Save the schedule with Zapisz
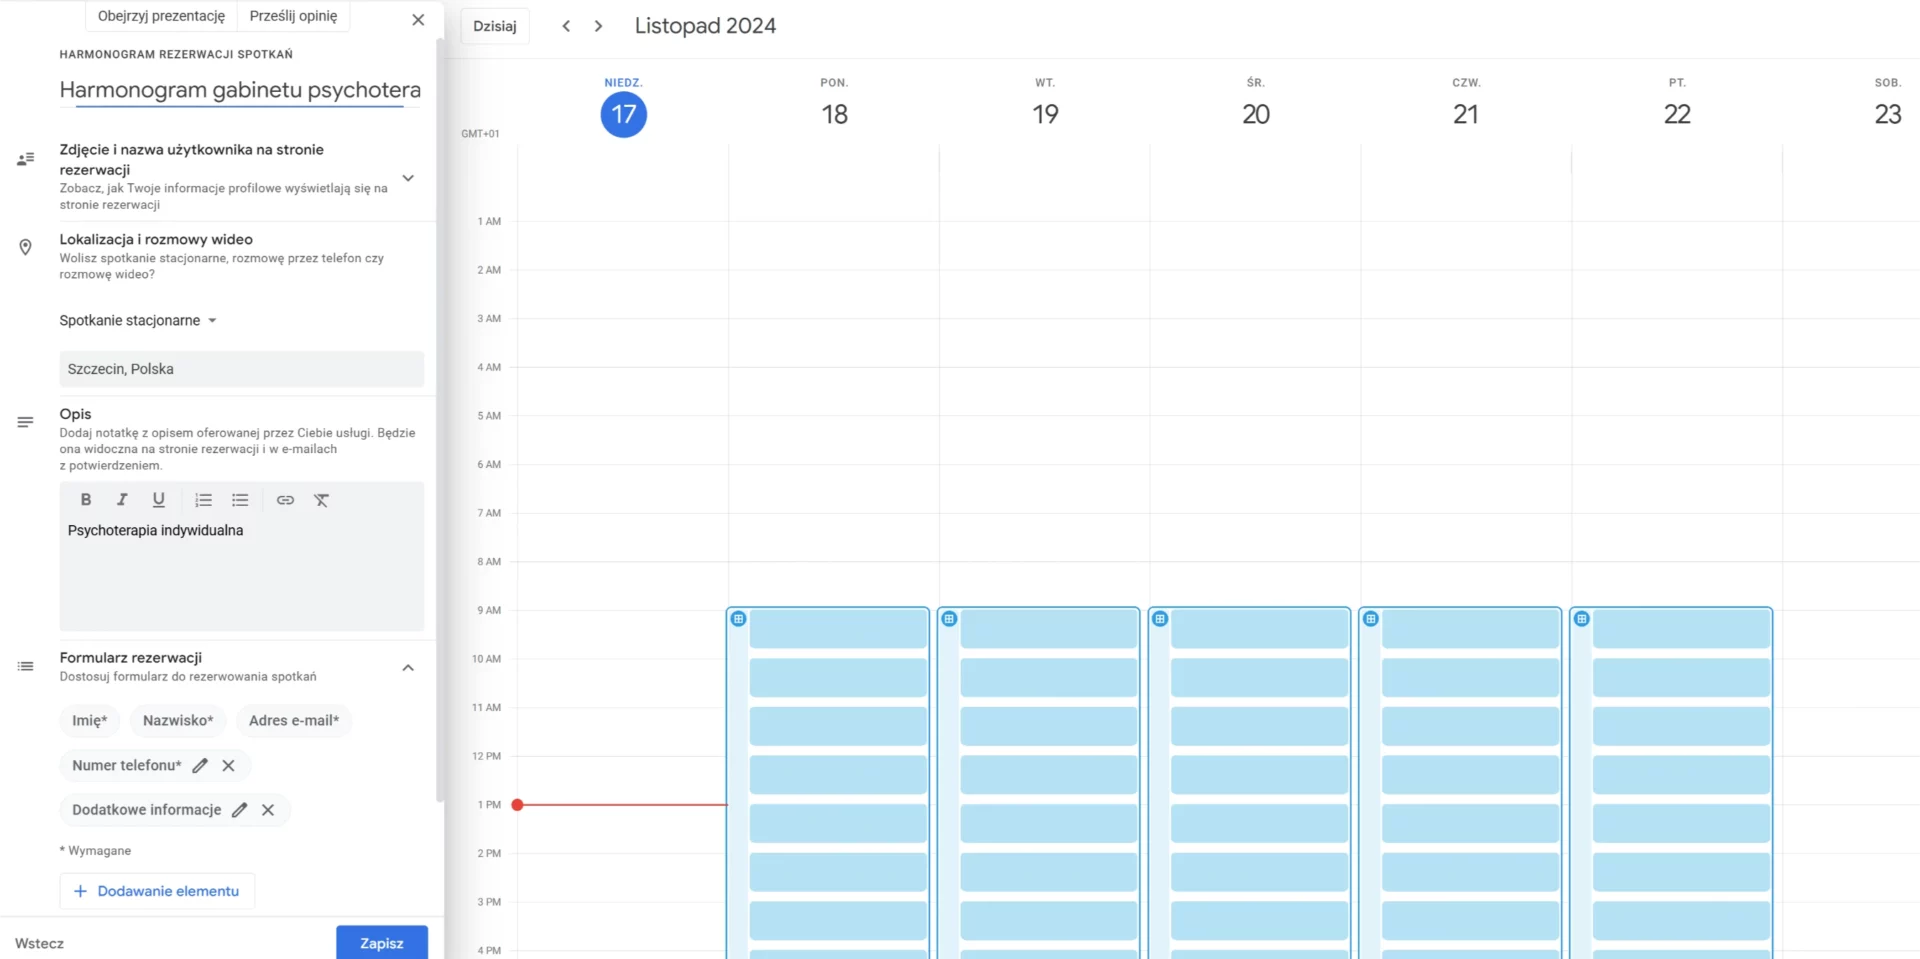The width and height of the screenshot is (1920, 959). pos(382,943)
